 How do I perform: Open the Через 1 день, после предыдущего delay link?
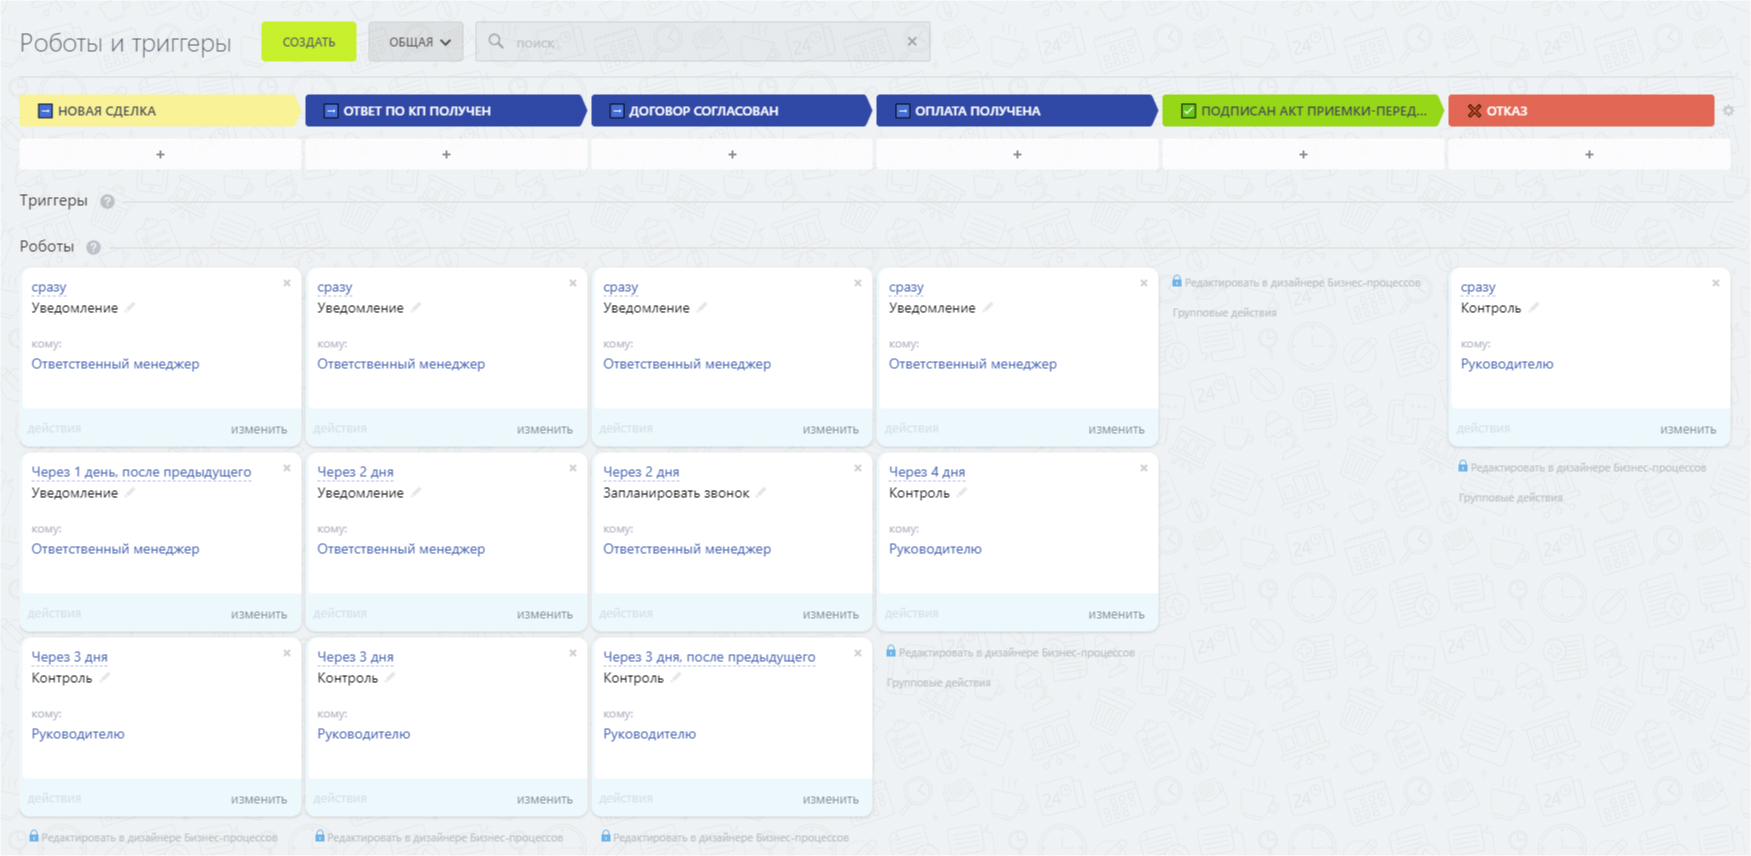141,472
